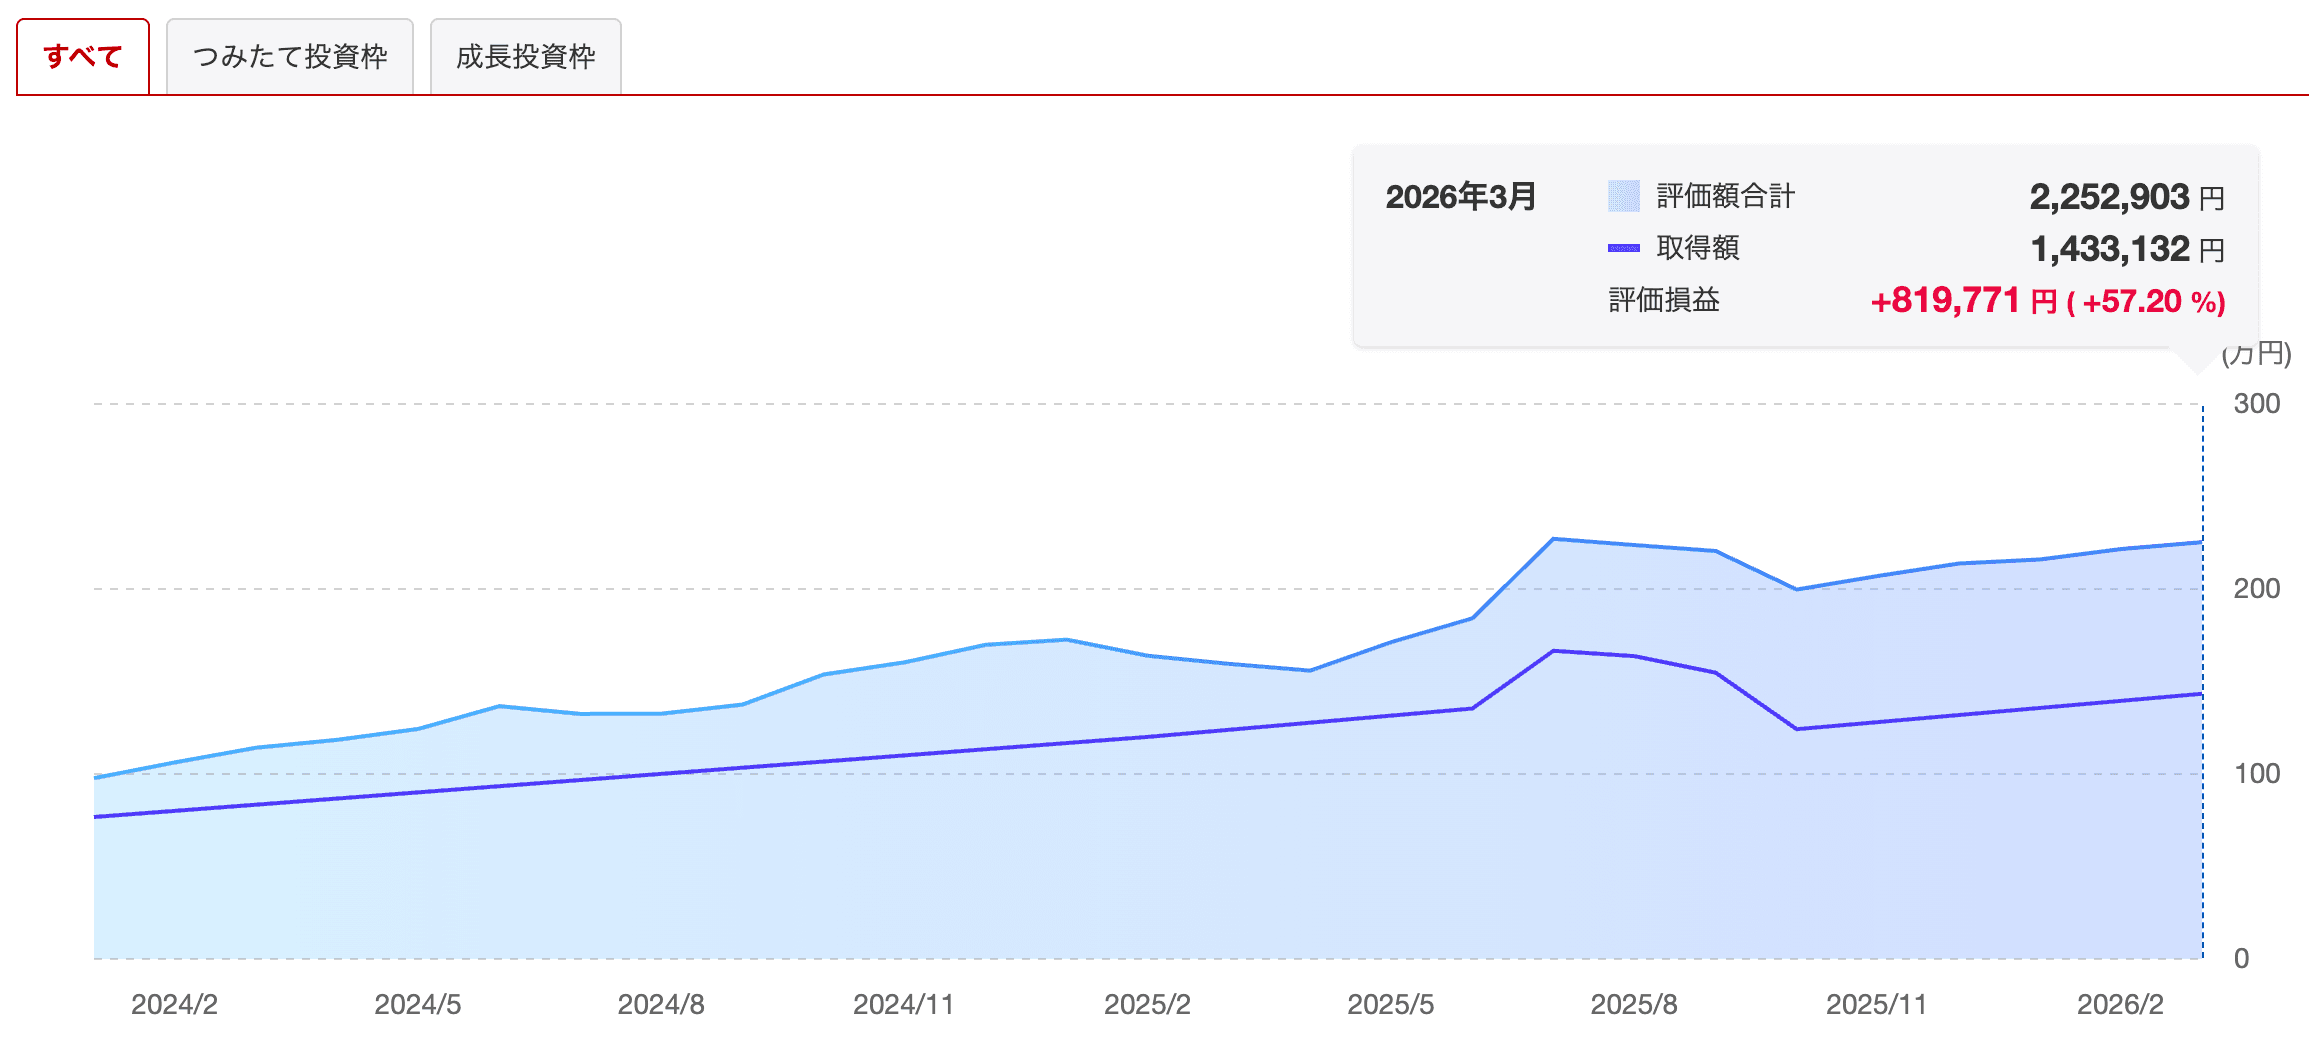Select the 2025/5 x-axis label
This screenshot has height=1039, width=2309.
[x=1390, y=1004]
